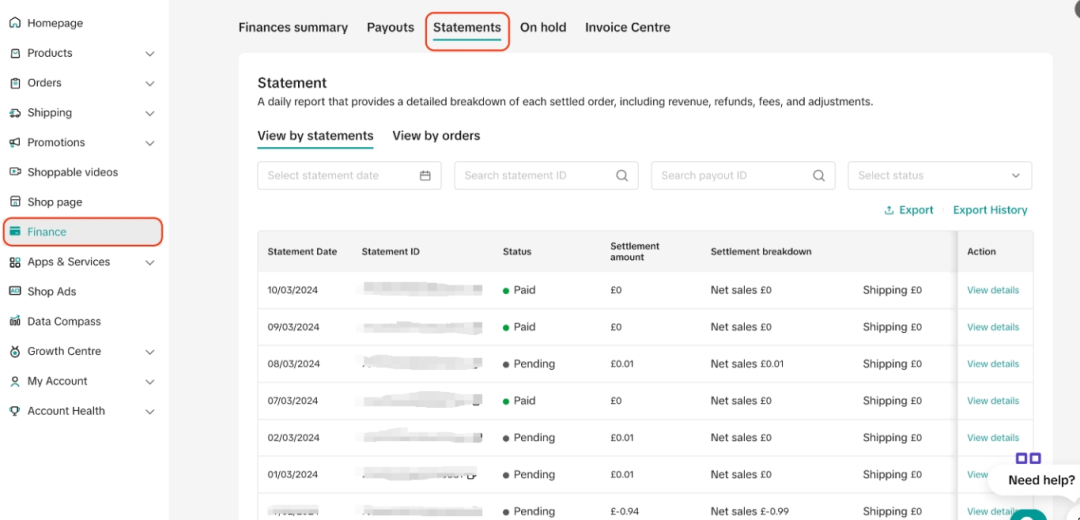Image resolution: width=1080 pixels, height=520 pixels.
Task: View details for 10/03/2024 statement
Action: [993, 290]
